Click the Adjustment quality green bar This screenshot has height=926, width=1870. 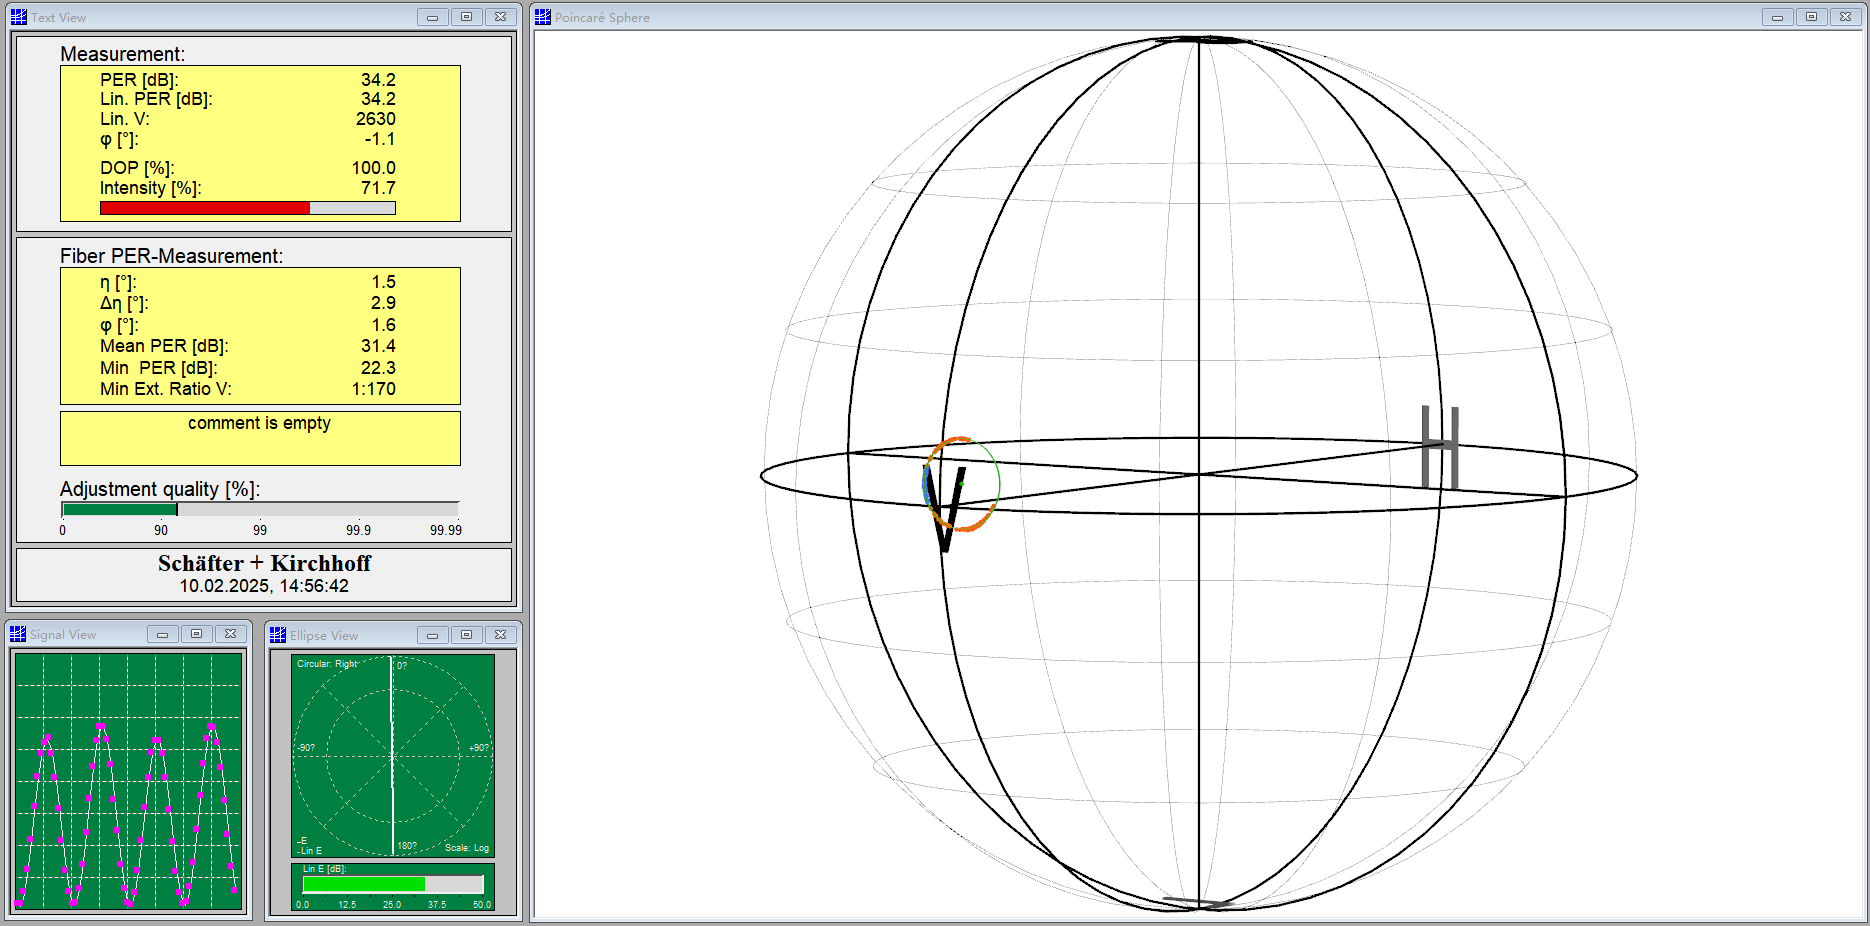coord(119,509)
